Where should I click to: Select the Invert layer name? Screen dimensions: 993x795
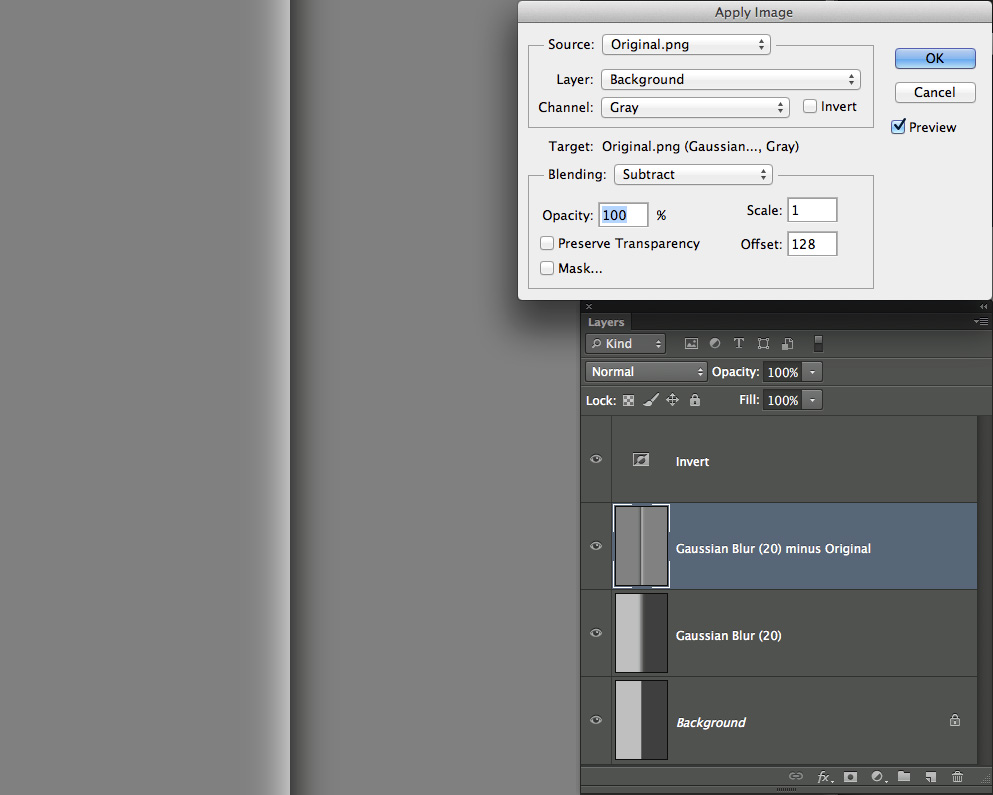(x=692, y=462)
